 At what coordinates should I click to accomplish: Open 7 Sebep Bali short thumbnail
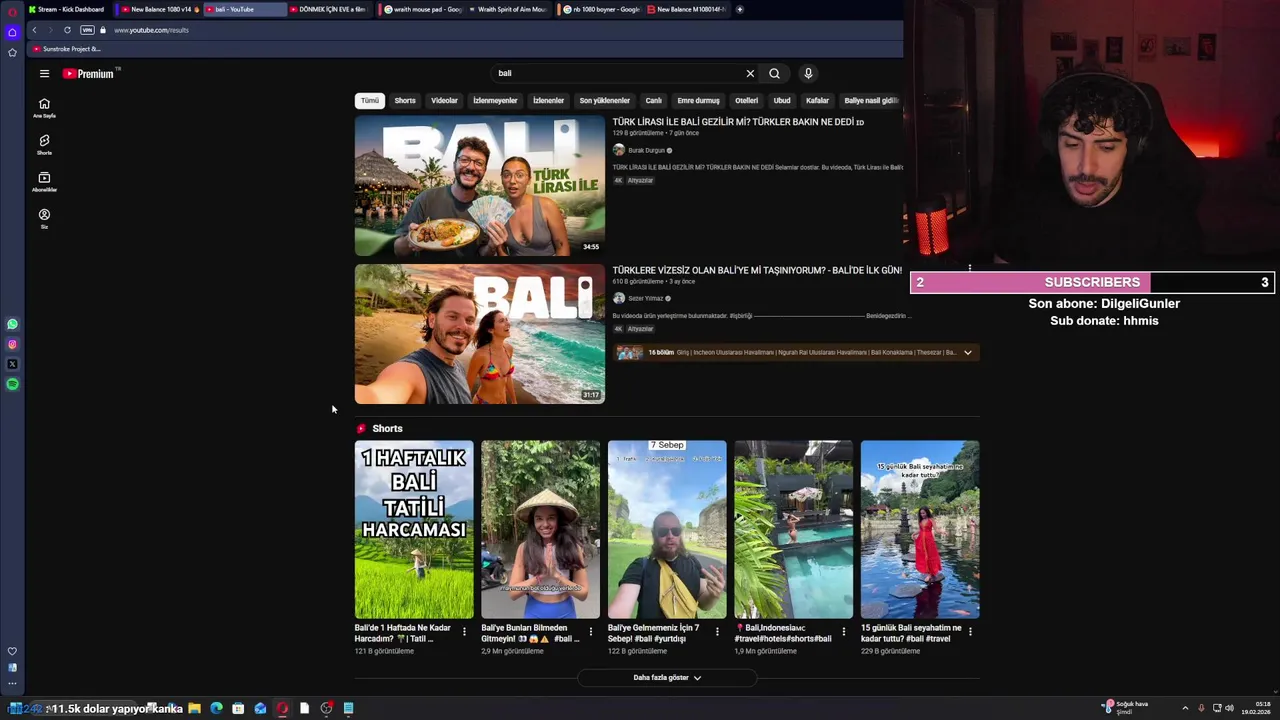pos(667,530)
